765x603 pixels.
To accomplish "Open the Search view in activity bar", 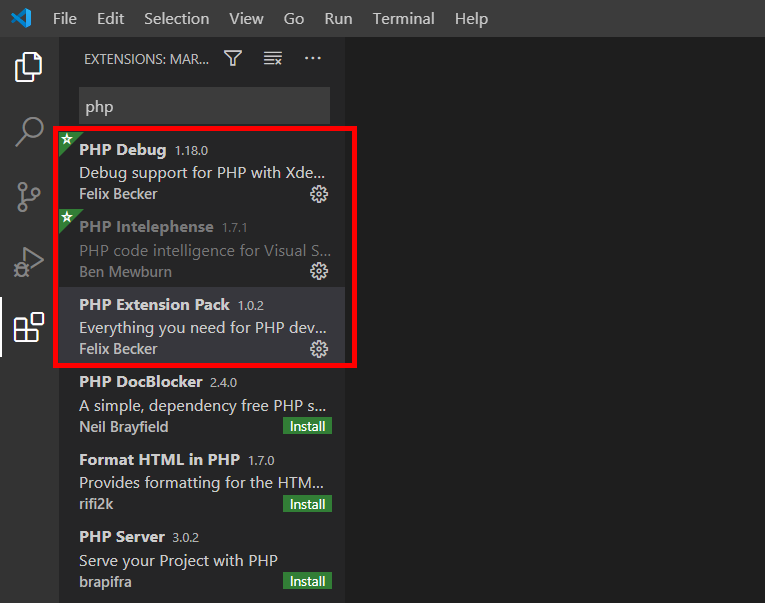I will [x=28, y=132].
